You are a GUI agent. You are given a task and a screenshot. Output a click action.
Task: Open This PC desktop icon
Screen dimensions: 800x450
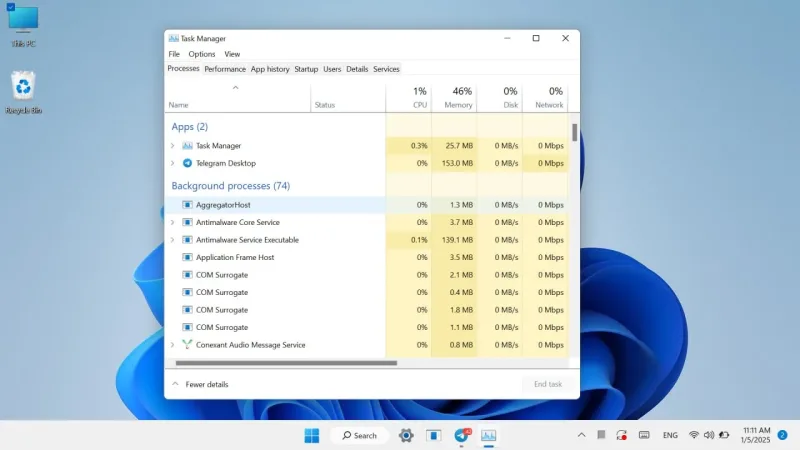(23, 26)
